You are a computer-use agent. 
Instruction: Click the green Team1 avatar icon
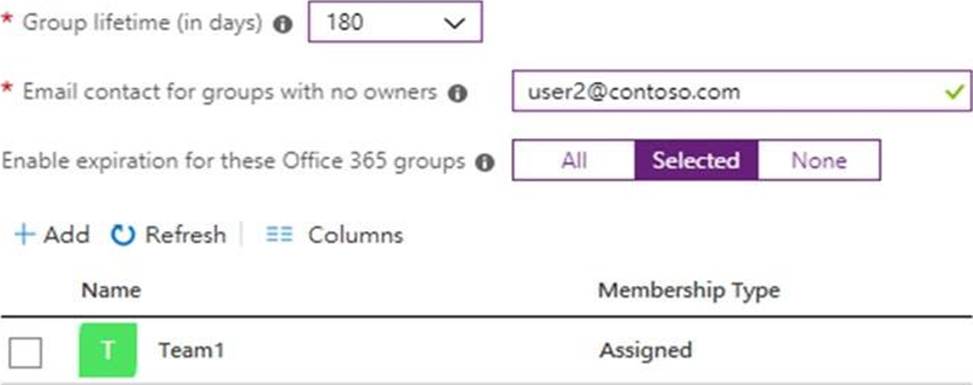click(108, 350)
